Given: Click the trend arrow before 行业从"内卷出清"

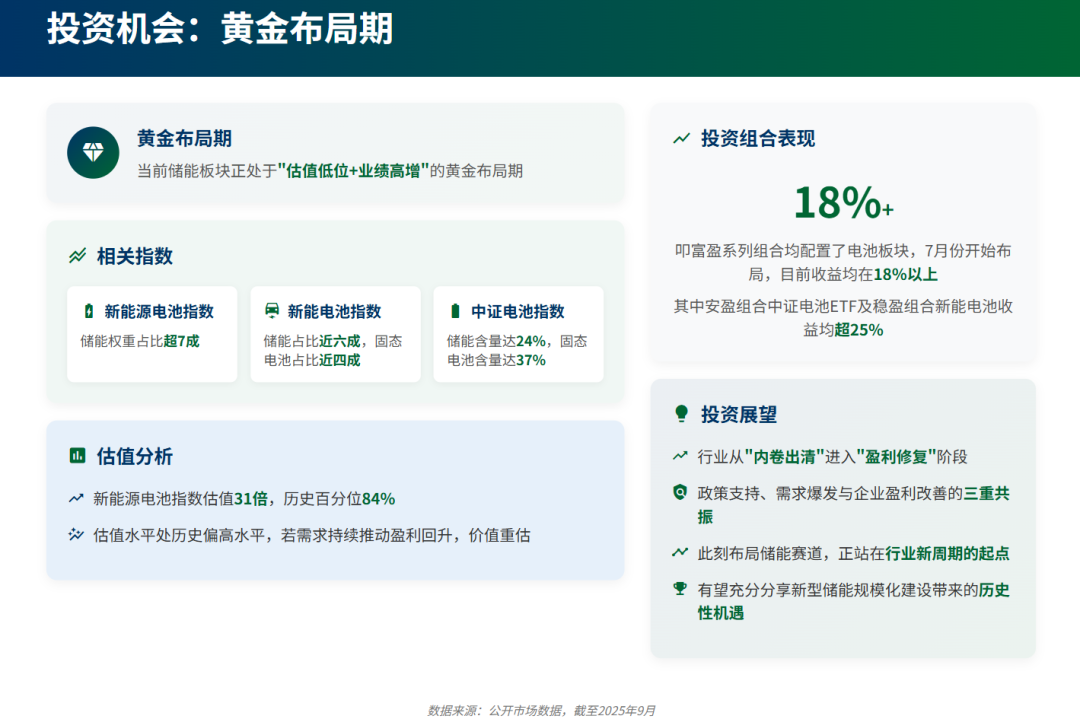Looking at the screenshot, I should coord(681,457).
